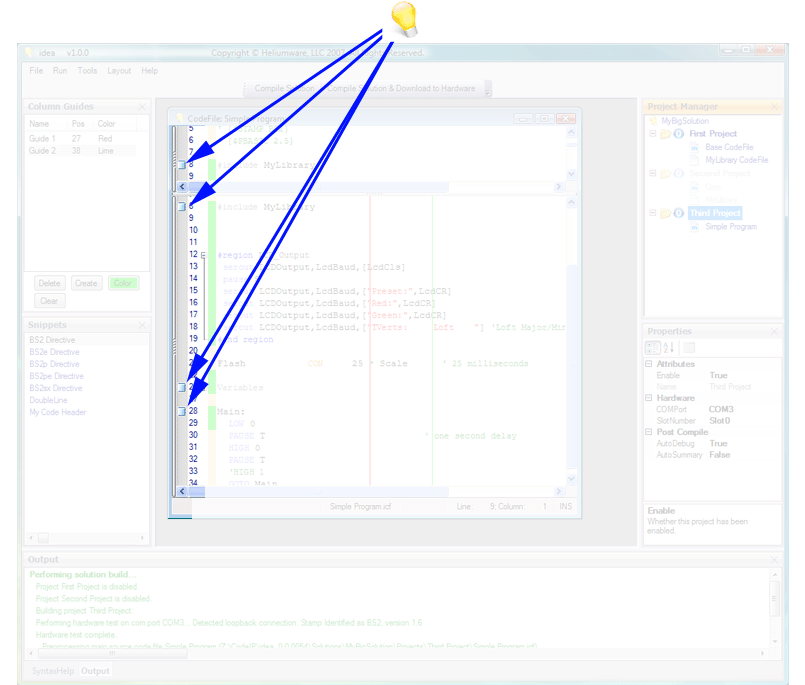
Task: Select the MyBigSolution solution icon
Action: [x=653, y=121]
